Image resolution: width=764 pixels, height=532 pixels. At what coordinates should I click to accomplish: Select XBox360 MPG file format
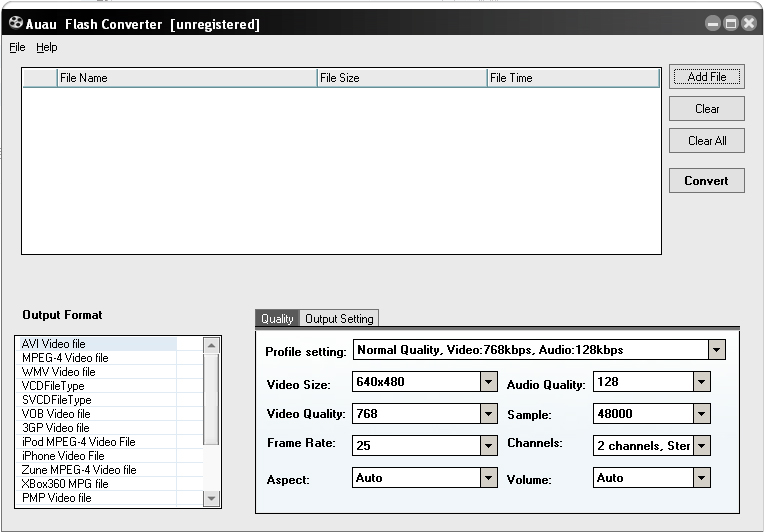96,484
